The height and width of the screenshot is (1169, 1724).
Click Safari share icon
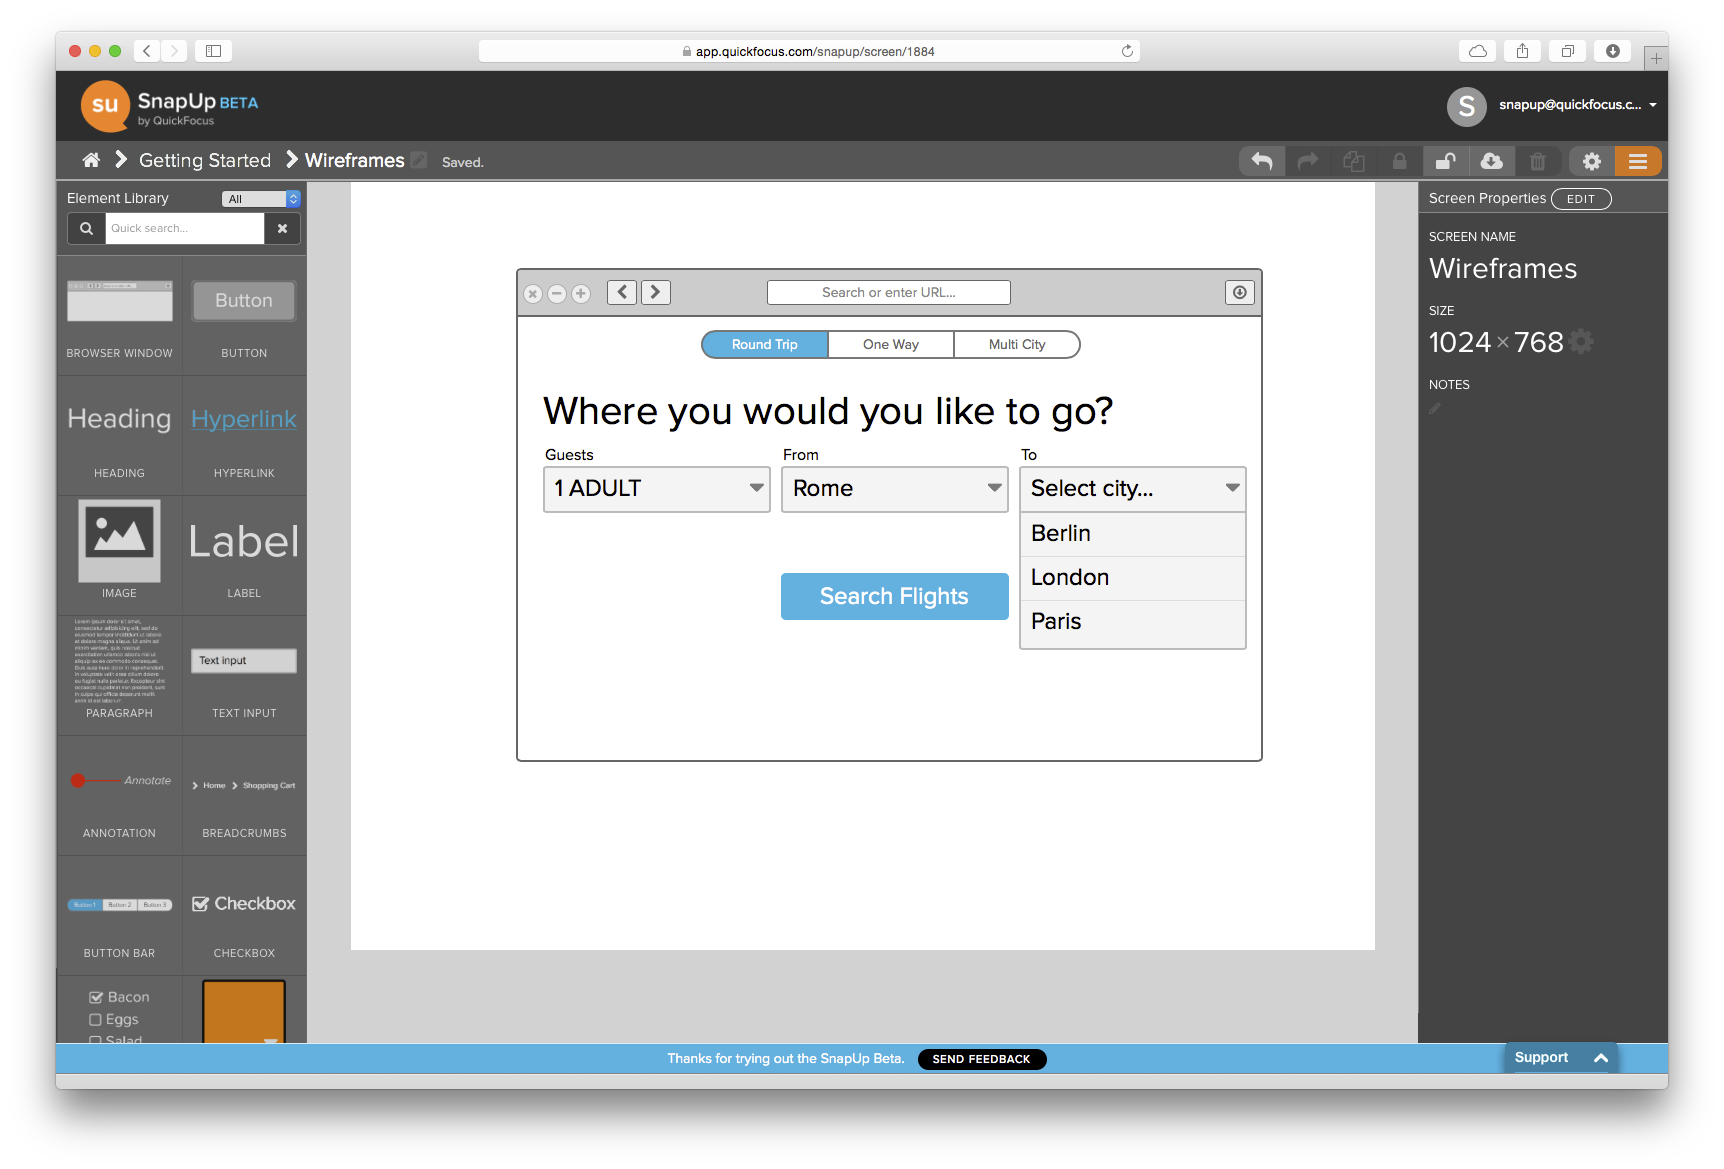pyautogui.click(x=1522, y=51)
